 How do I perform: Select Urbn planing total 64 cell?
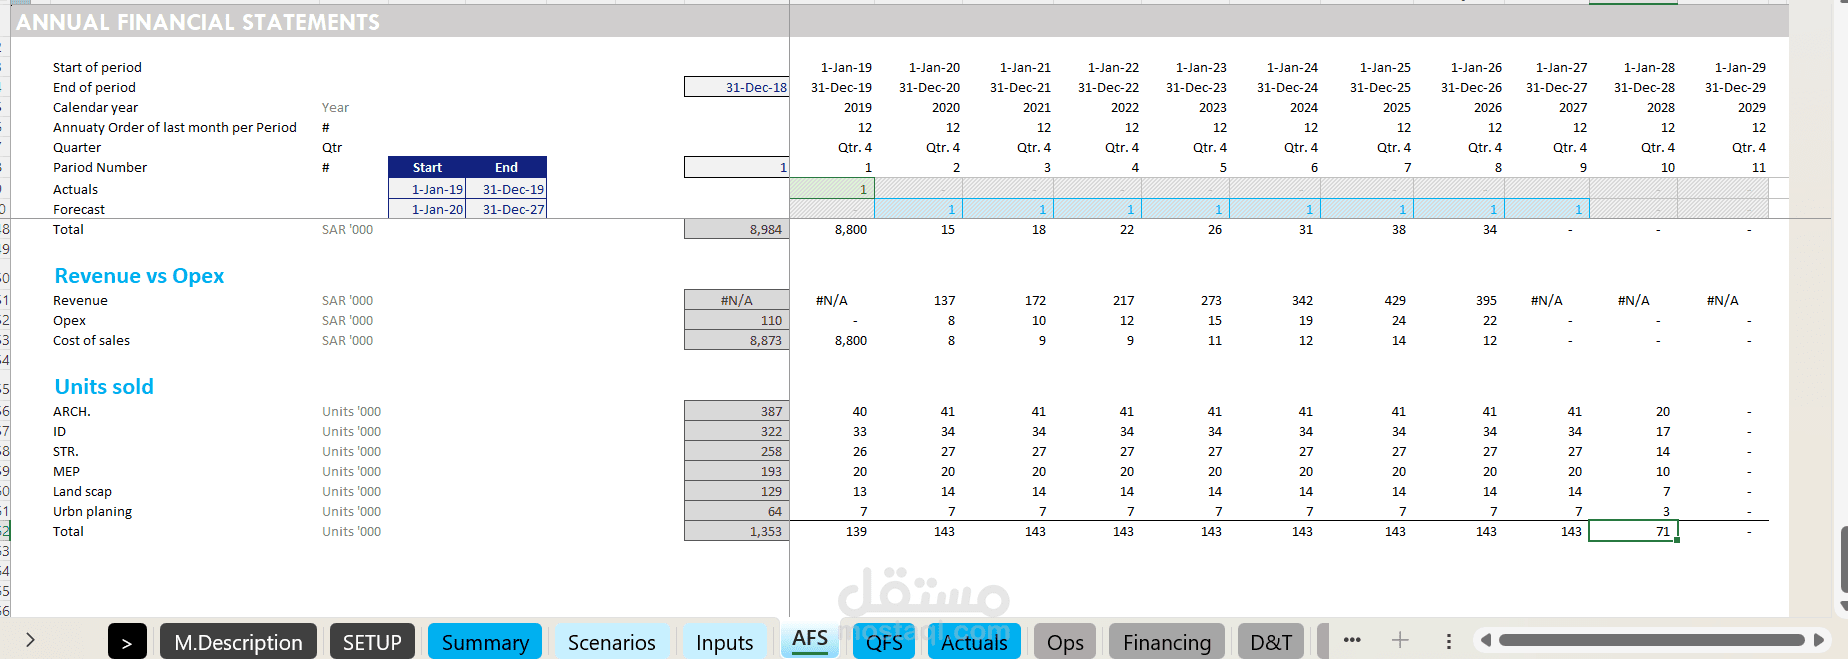click(737, 511)
